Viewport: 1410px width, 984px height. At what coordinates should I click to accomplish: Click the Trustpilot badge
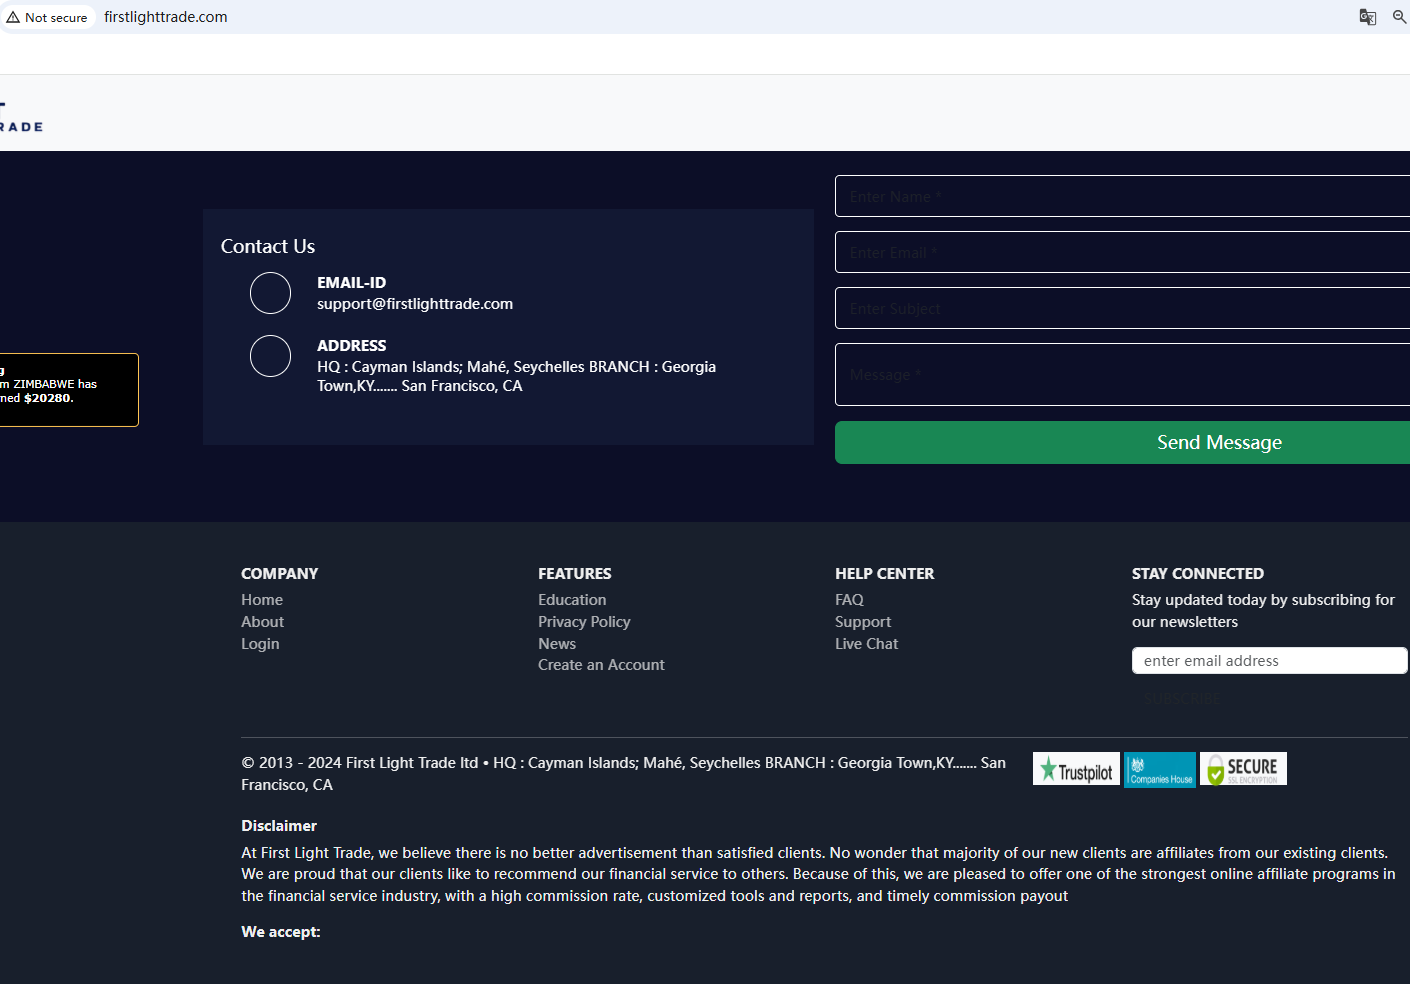pyautogui.click(x=1075, y=769)
